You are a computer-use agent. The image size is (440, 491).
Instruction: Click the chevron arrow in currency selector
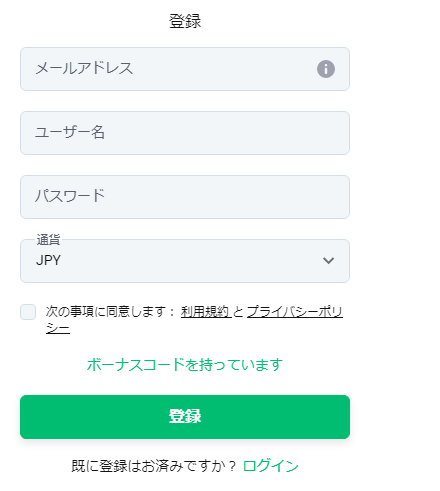[x=328, y=261]
